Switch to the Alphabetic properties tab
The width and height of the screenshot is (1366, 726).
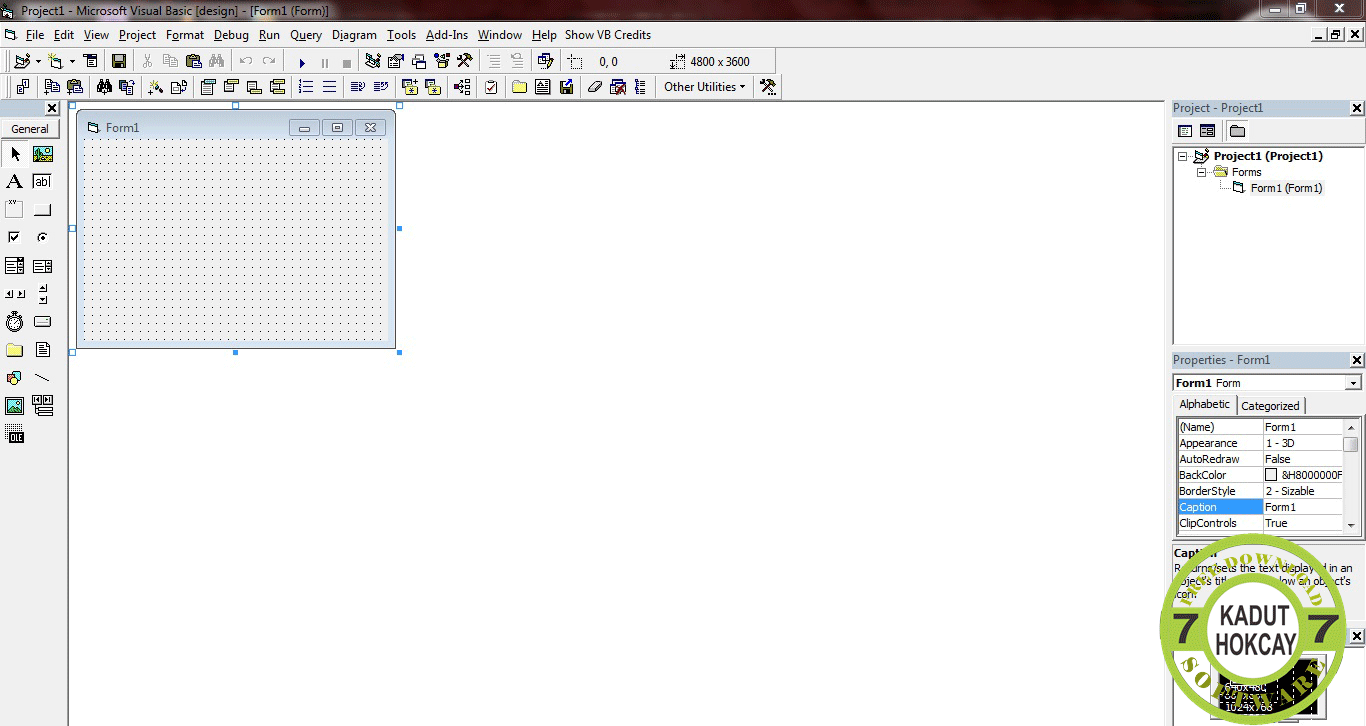click(1205, 404)
